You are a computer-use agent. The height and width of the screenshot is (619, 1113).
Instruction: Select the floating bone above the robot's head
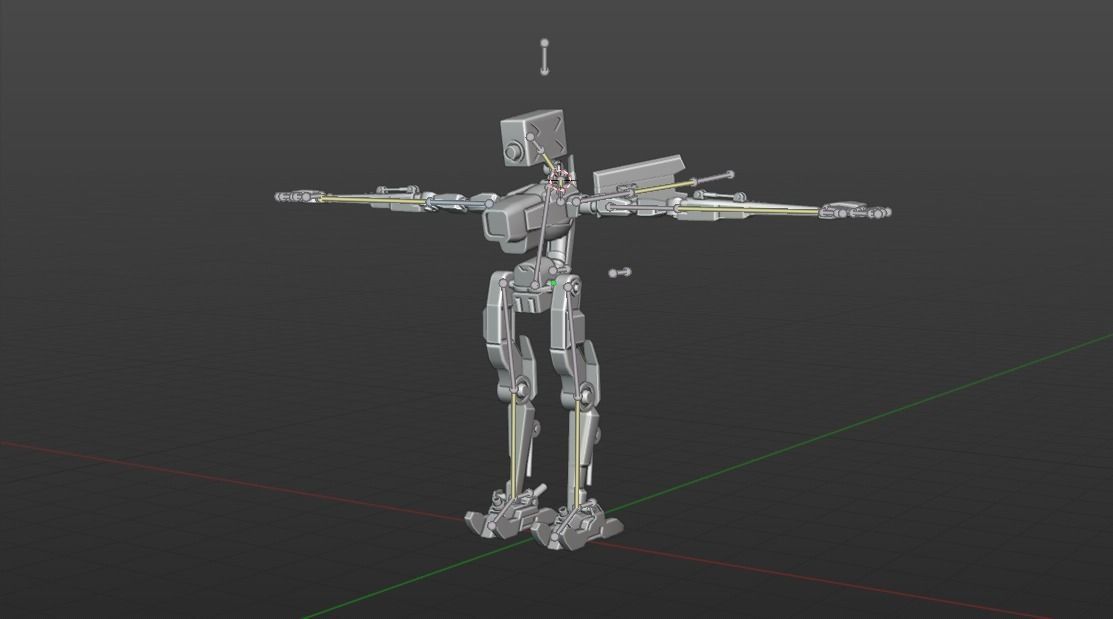[544, 57]
